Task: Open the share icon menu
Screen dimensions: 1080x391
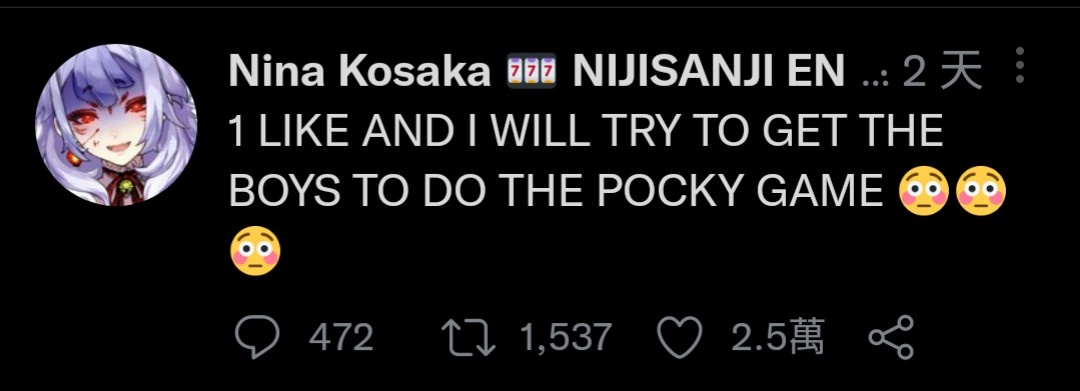Action: click(x=891, y=337)
